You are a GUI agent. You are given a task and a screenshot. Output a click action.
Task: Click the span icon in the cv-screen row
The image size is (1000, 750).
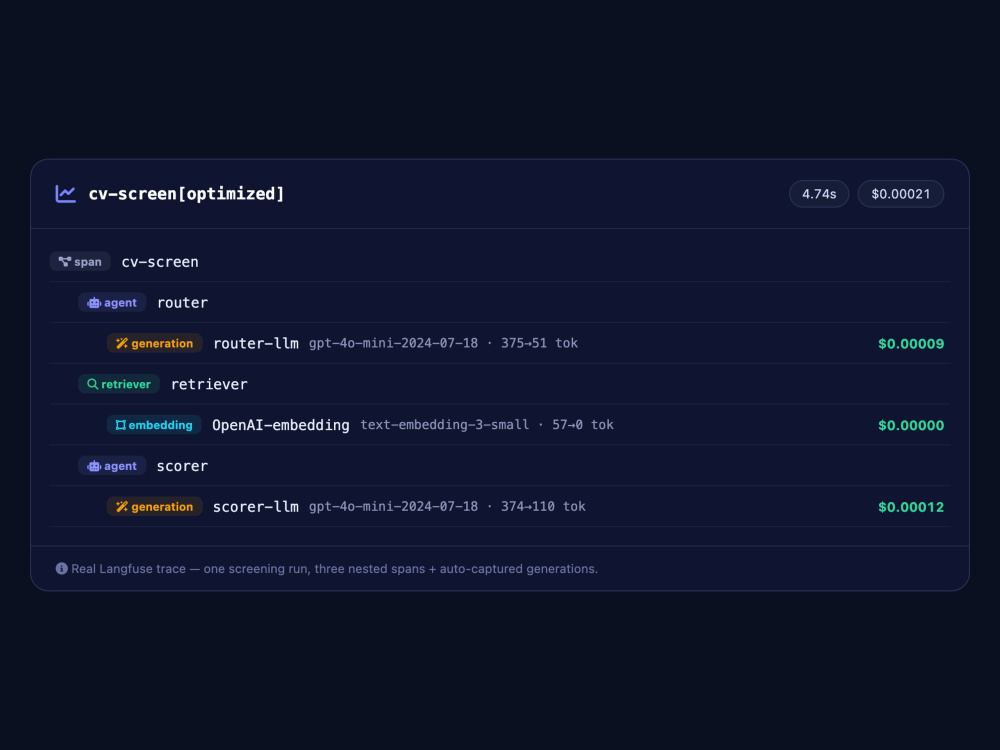pos(64,261)
